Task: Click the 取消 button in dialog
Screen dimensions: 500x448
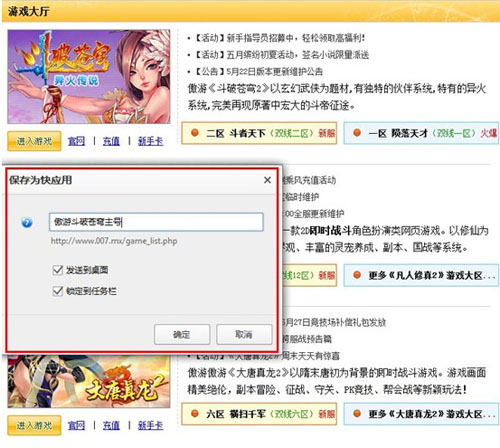Action: point(244,334)
